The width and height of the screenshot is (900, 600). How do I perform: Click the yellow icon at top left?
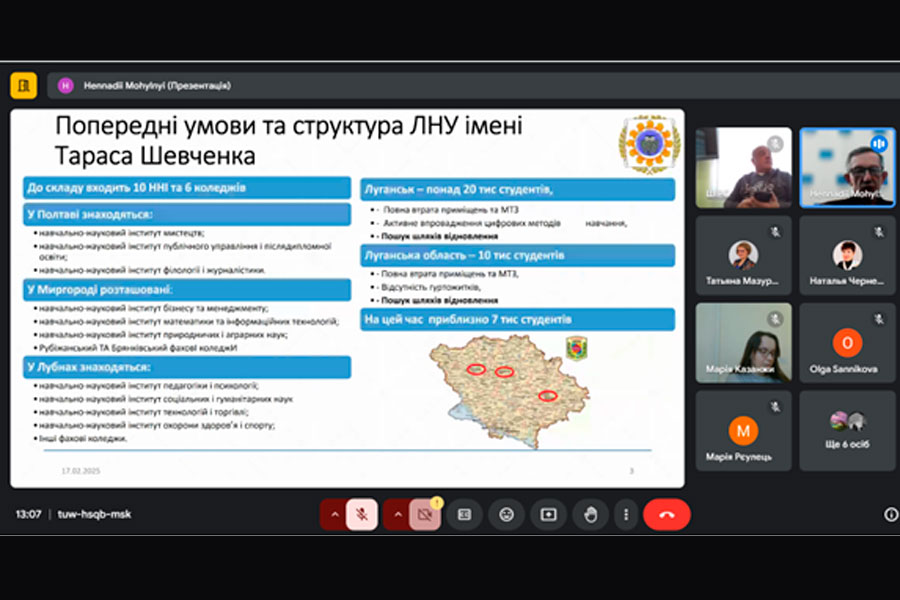(x=23, y=85)
